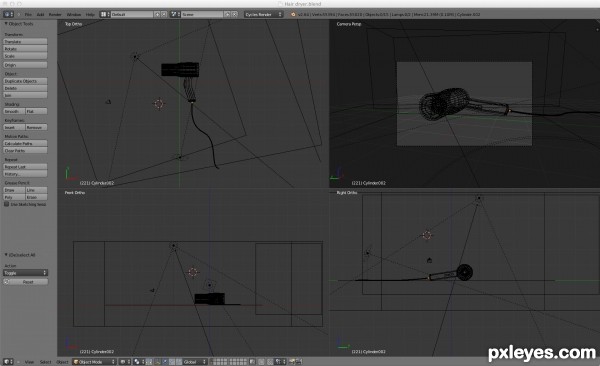Select Grease Pencil Erase

[x=36, y=197]
